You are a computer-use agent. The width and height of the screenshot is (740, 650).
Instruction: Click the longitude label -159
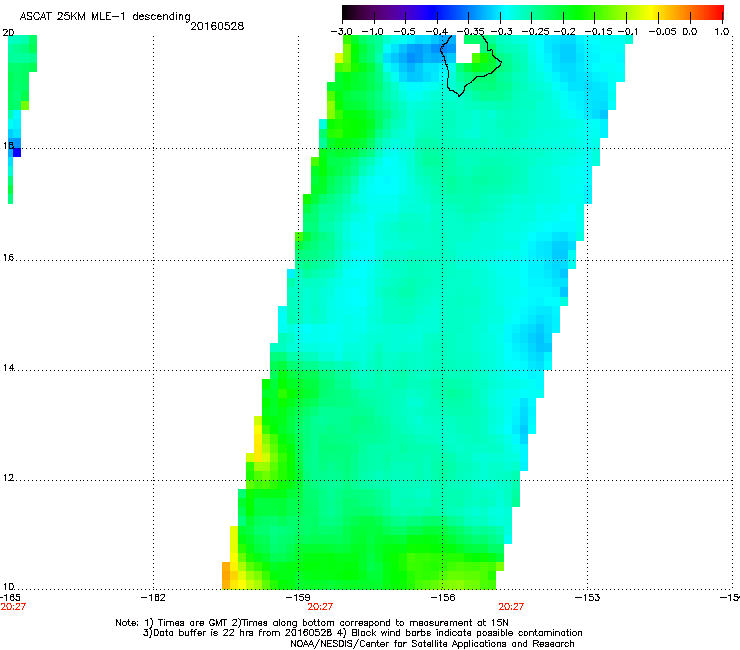point(298,598)
